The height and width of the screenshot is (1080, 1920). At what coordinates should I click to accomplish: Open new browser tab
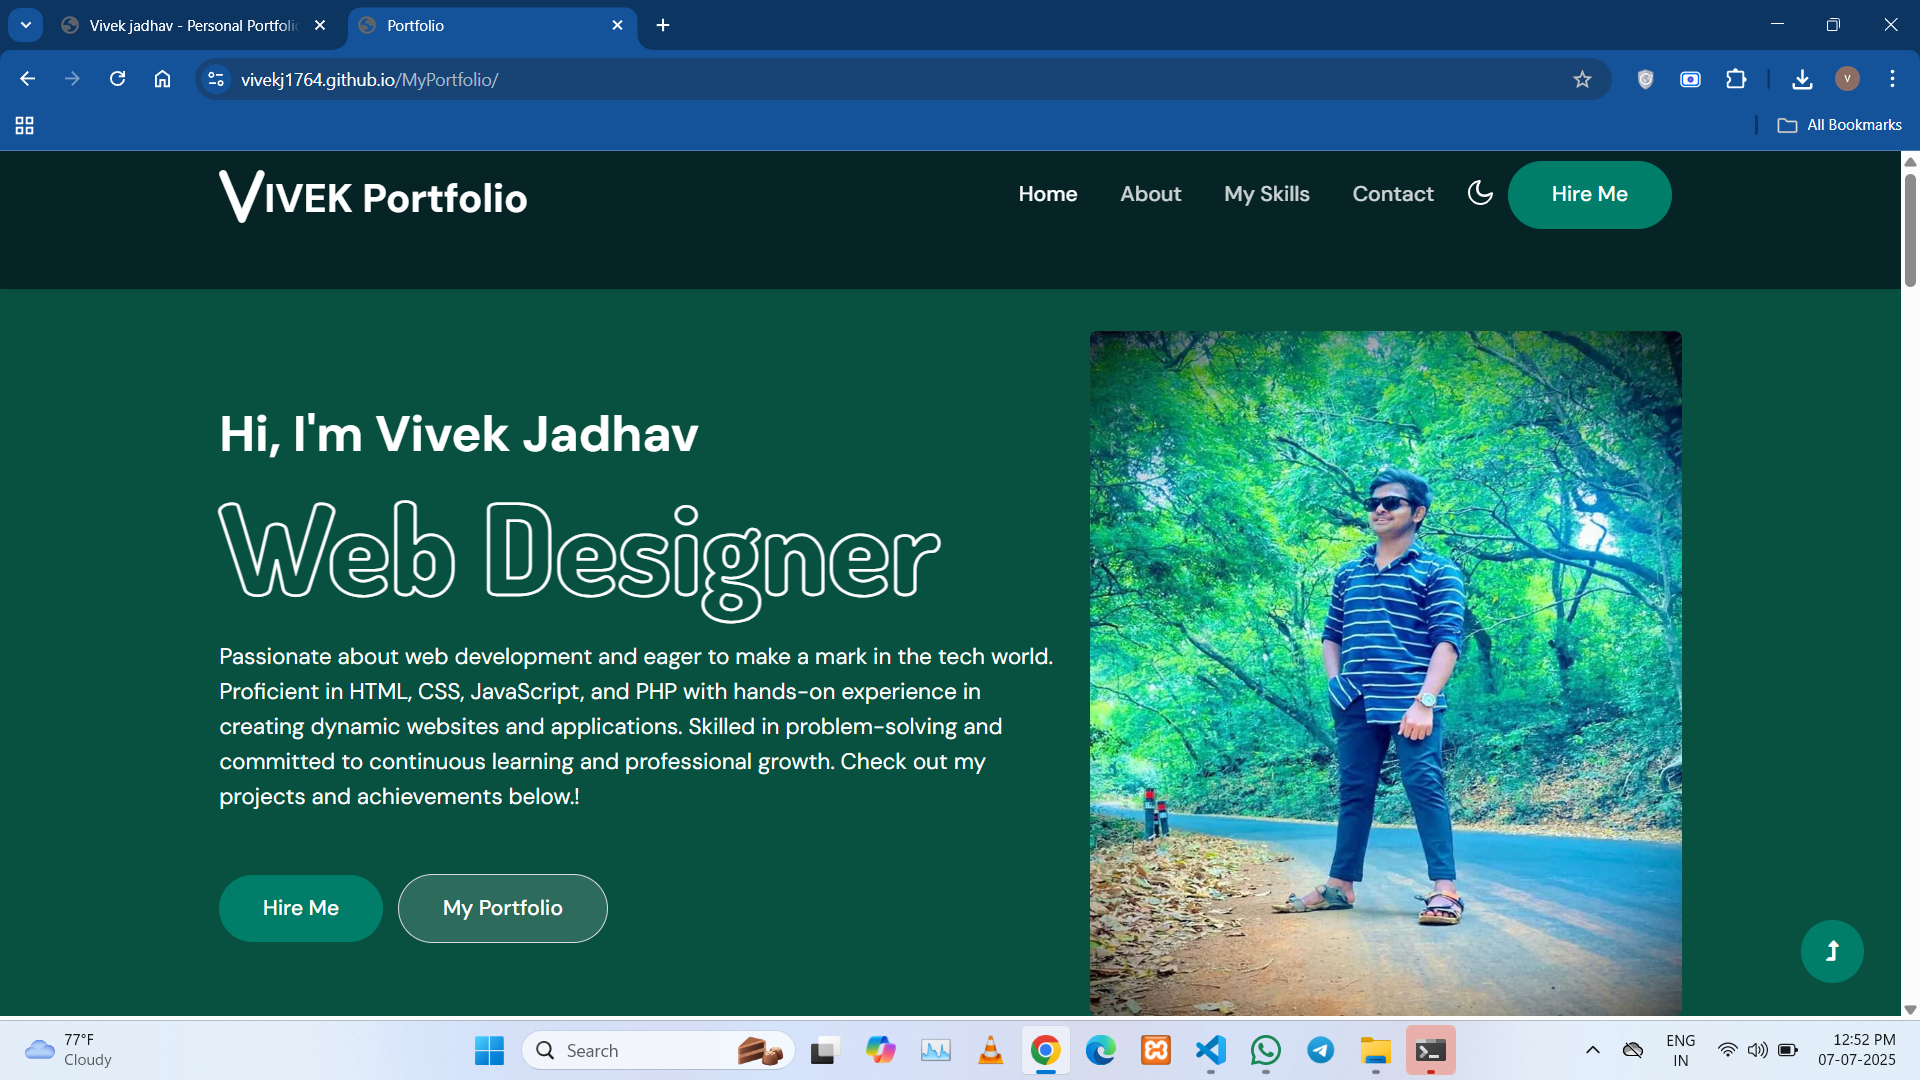(x=663, y=25)
